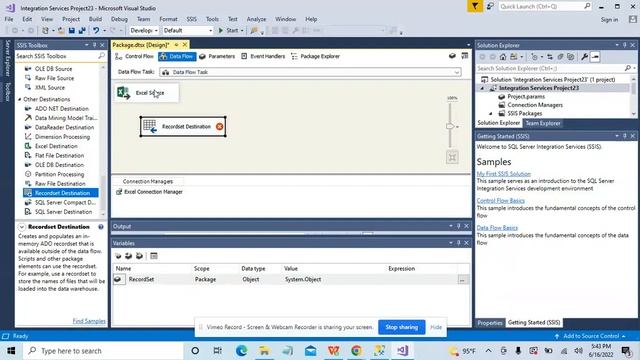Click Quick Launch search box
The height and width of the screenshot is (360, 640).
coord(545,7)
